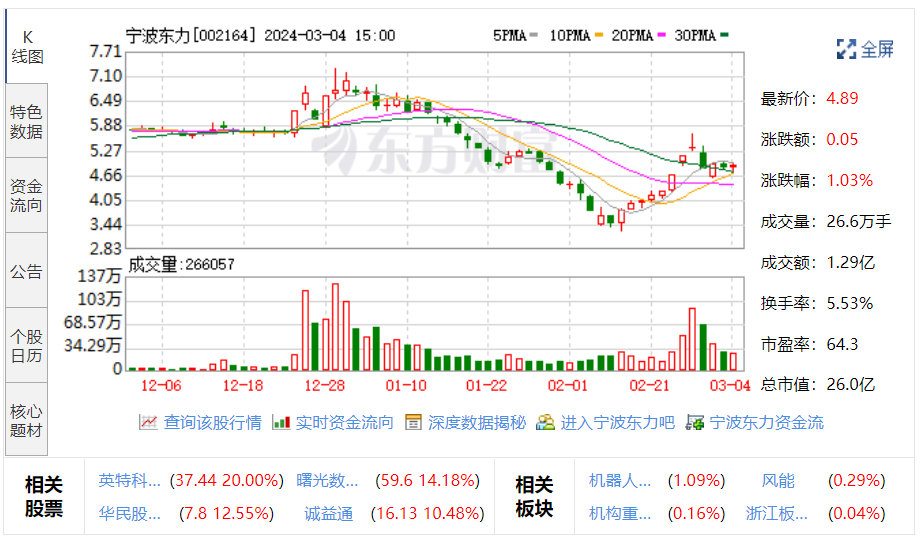This screenshot has height=539, width=920.
Task: Open related sector 浙江板...
Action: pyautogui.click(x=777, y=514)
